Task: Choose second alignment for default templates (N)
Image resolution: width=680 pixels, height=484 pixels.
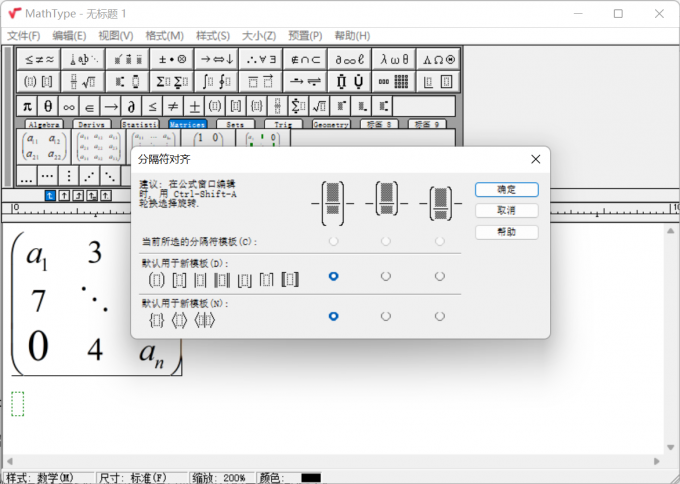Action: click(386, 316)
